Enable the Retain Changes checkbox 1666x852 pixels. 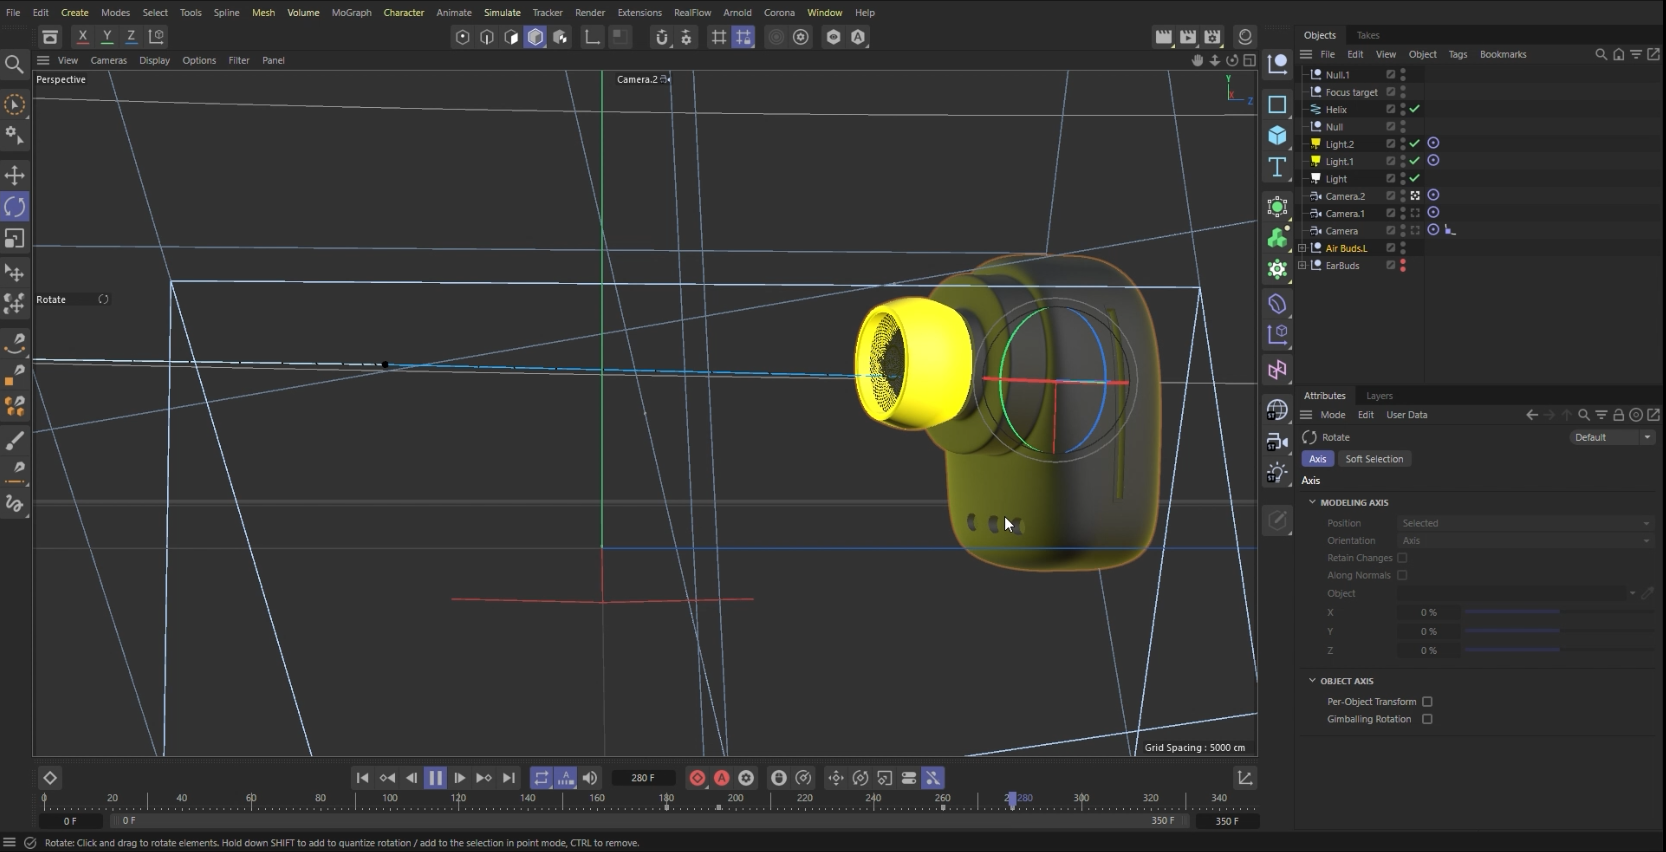pos(1402,558)
